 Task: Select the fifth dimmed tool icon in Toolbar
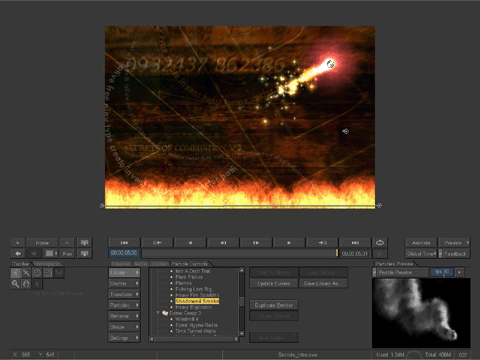[59, 273]
